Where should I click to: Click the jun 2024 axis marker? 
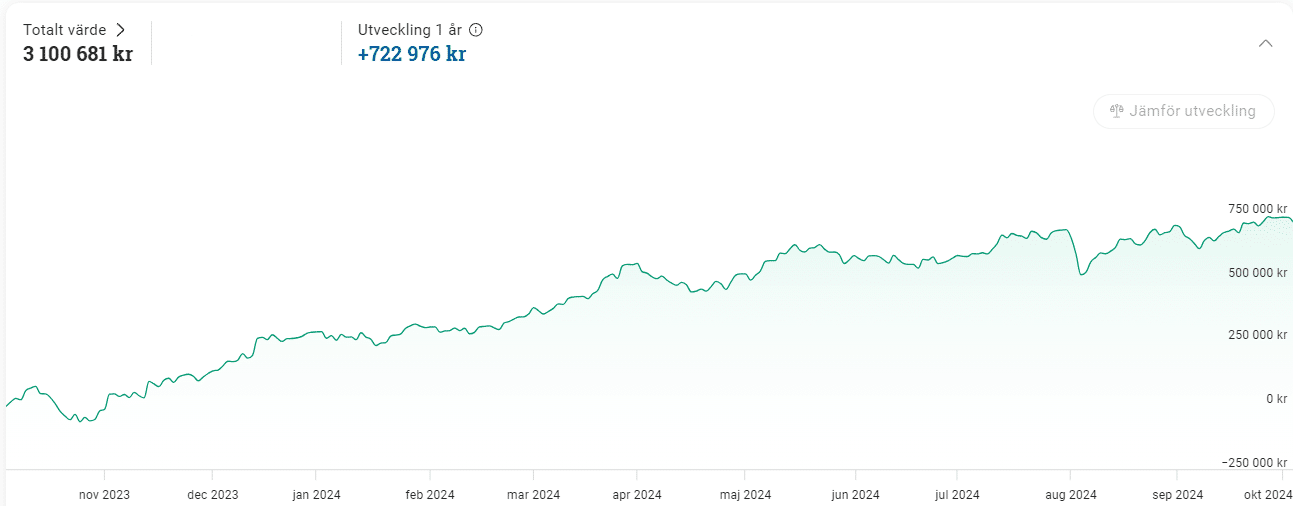point(855,494)
